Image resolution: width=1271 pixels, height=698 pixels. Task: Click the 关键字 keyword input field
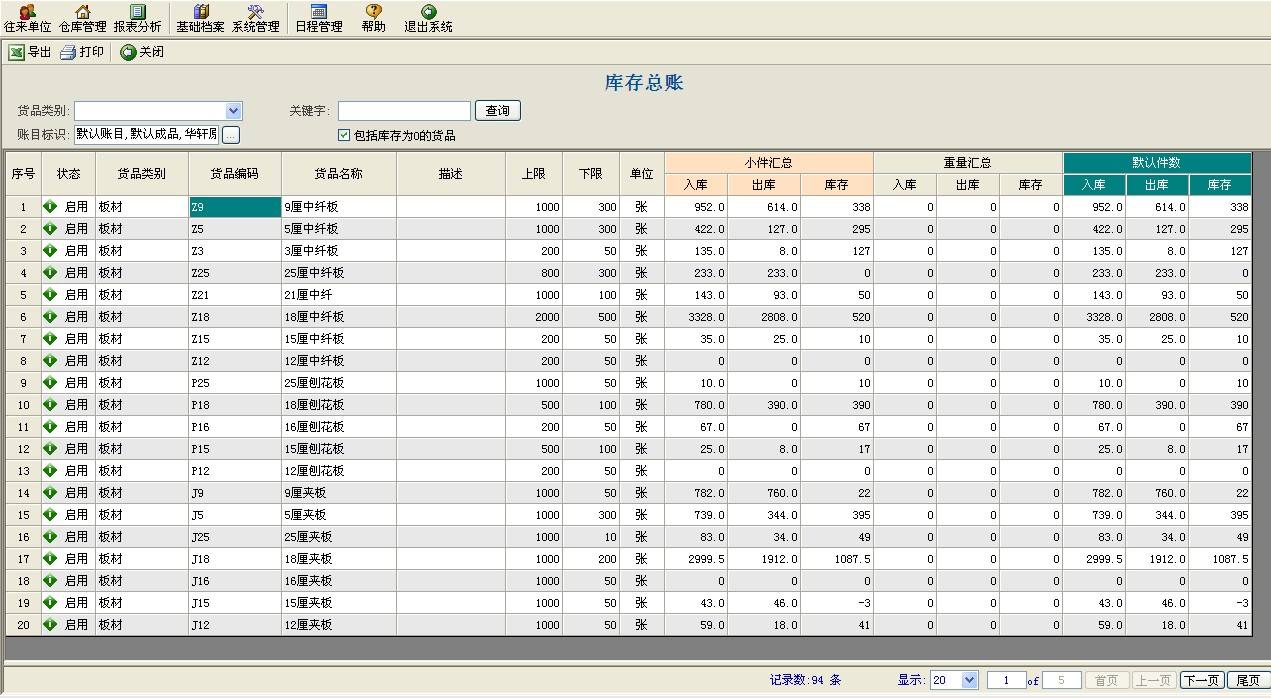(x=404, y=110)
